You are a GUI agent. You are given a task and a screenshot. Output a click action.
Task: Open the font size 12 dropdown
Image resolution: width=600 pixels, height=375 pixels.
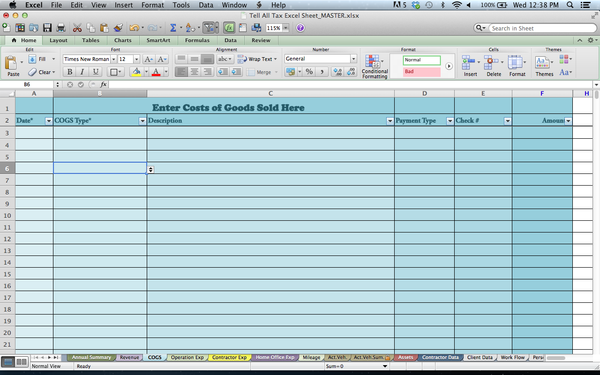(x=136, y=59)
